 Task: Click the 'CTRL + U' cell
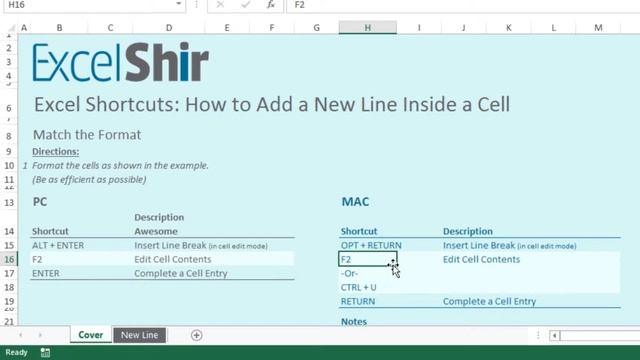pyautogui.click(x=358, y=287)
